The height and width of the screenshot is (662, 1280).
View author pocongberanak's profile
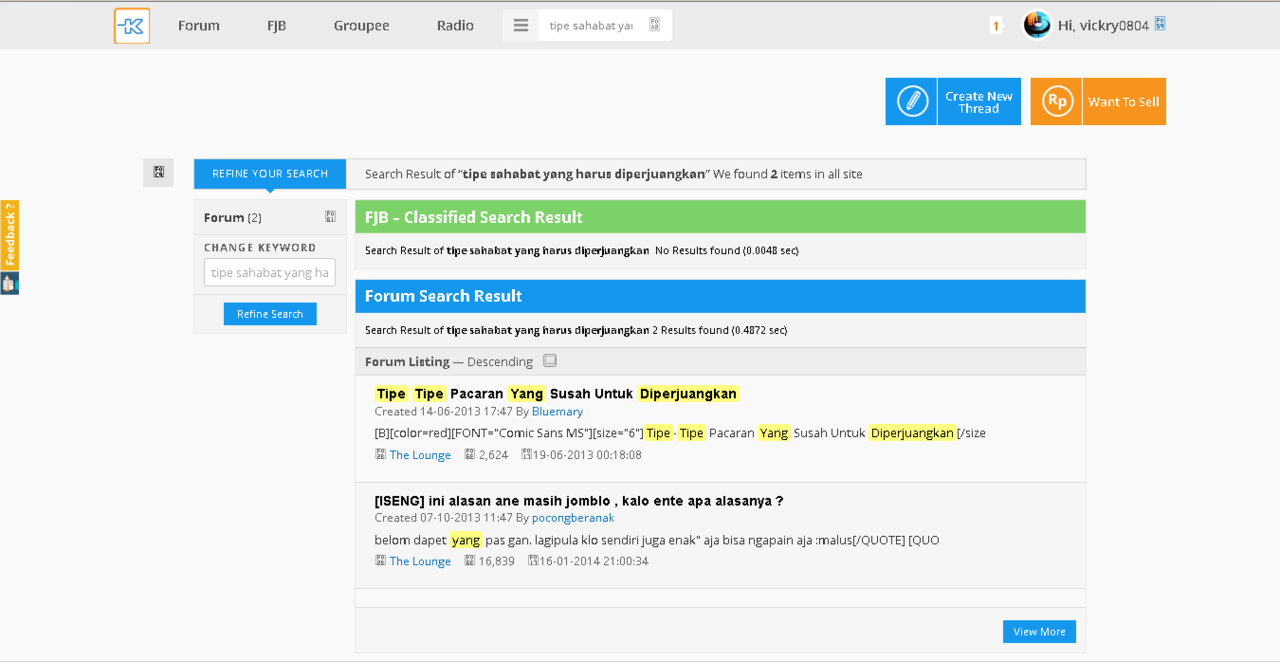point(573,518)
